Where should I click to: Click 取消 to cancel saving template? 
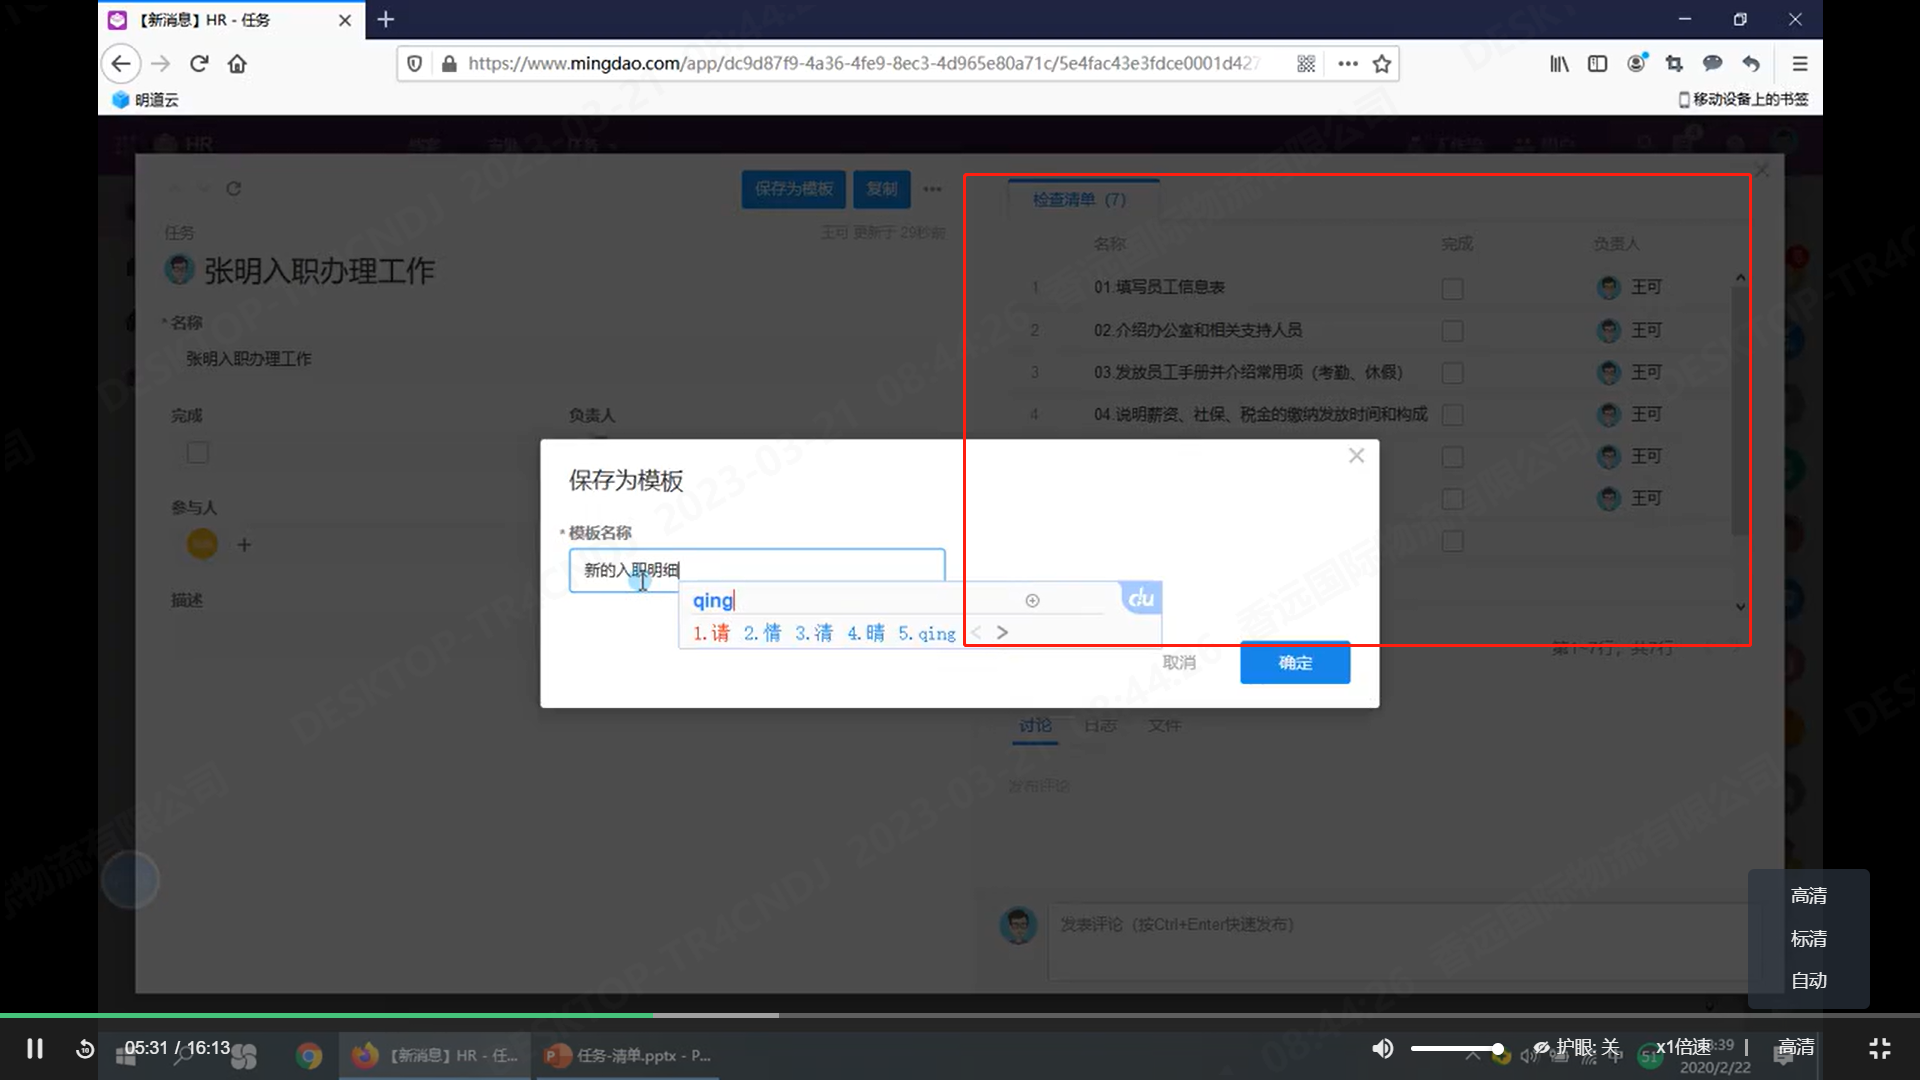tap(1179, 663)
